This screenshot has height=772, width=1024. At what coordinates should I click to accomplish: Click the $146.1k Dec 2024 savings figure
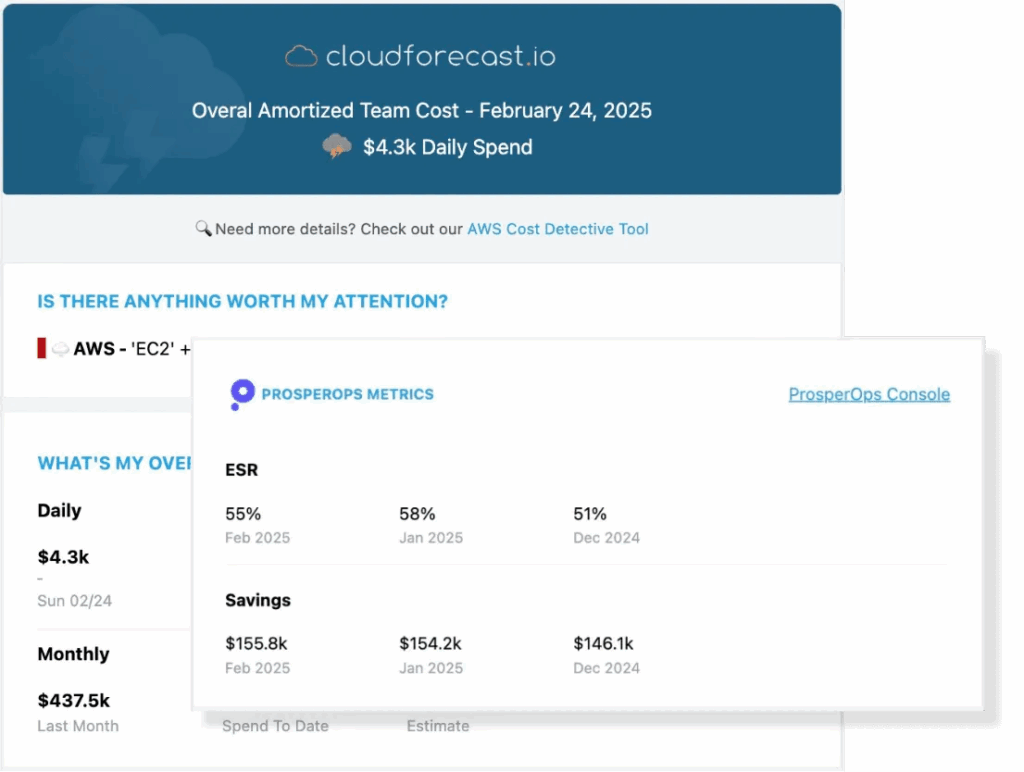tap(603, 644)
